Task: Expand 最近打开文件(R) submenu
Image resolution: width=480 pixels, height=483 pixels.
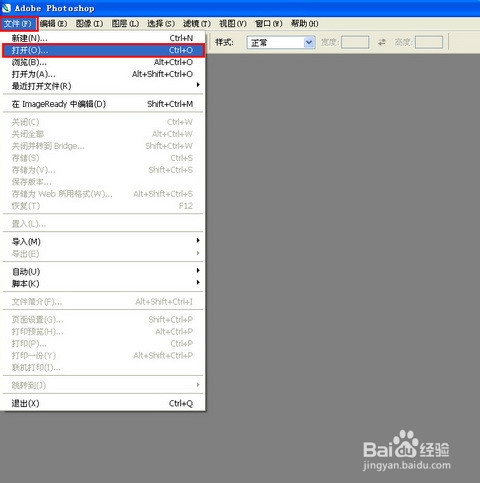Action: click(x=103, y=86)
